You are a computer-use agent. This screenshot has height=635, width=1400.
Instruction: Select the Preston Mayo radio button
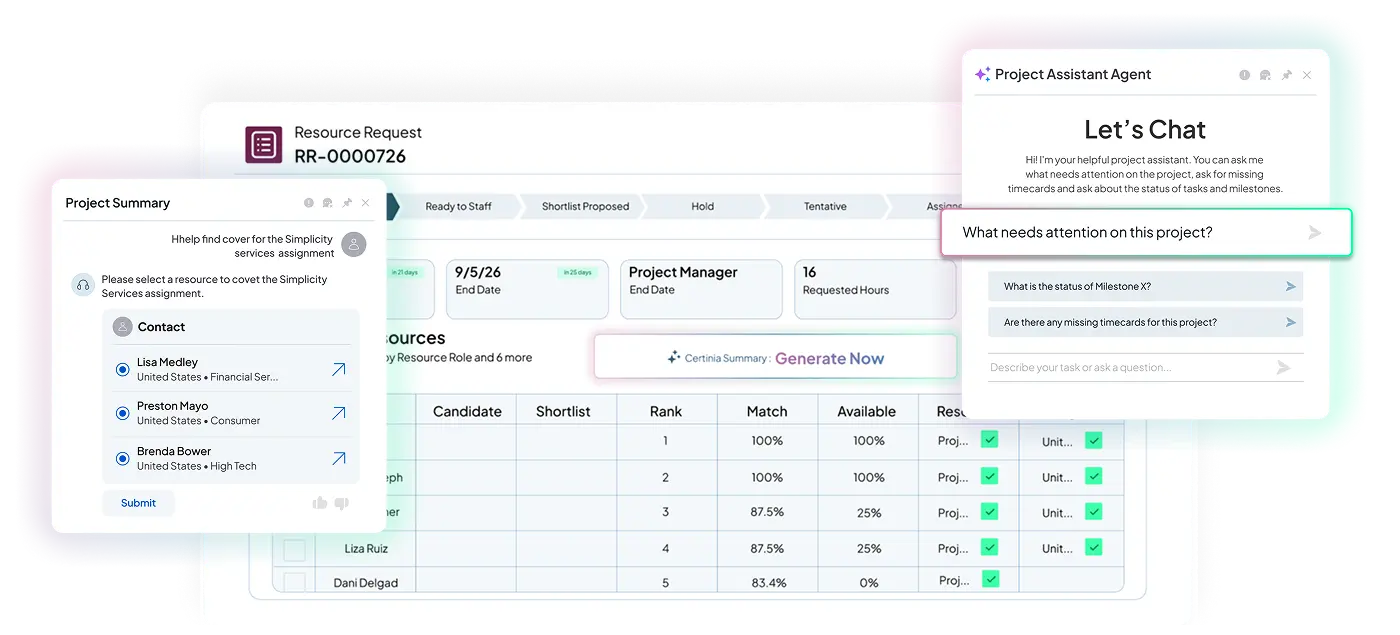(123, 414)
